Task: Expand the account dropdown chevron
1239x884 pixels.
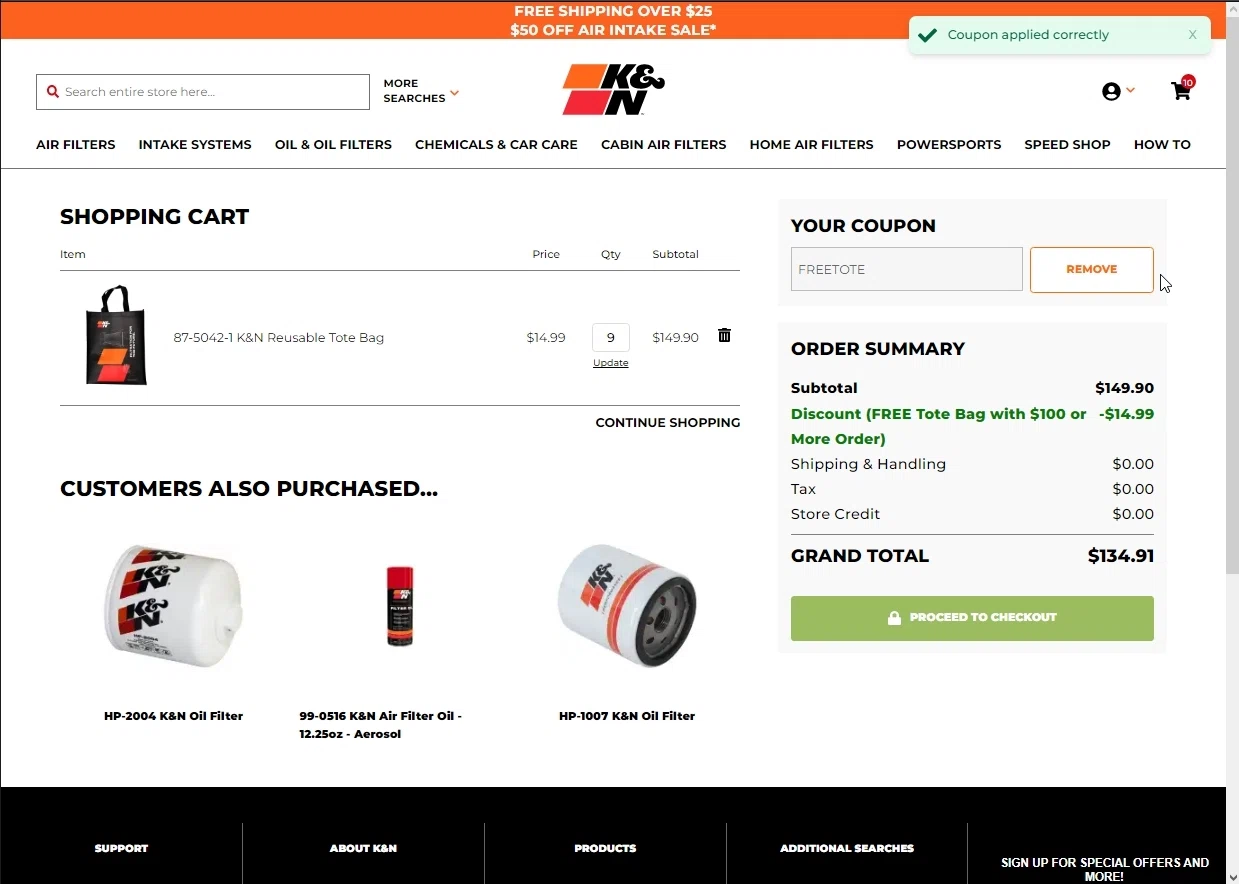Action: (1131, 90)
